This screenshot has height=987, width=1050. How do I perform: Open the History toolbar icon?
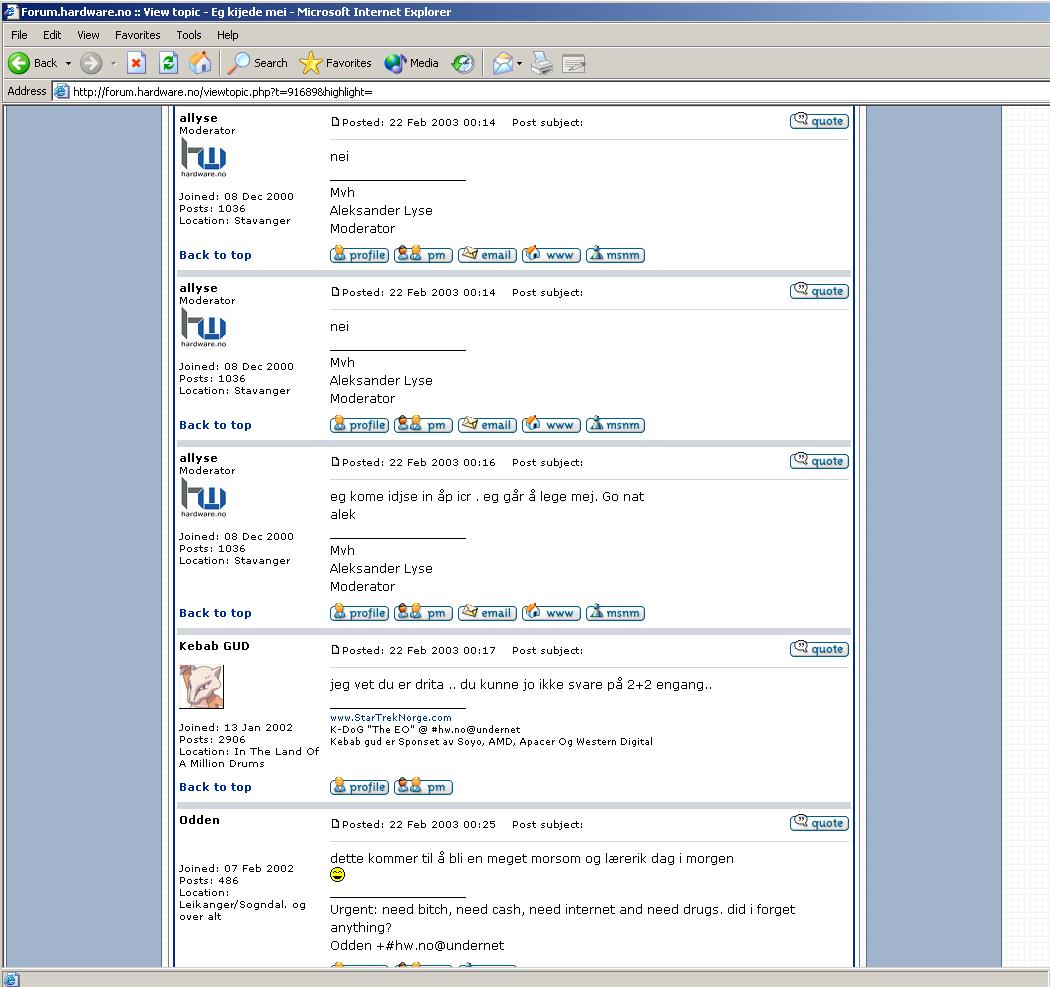click(463, 63)
